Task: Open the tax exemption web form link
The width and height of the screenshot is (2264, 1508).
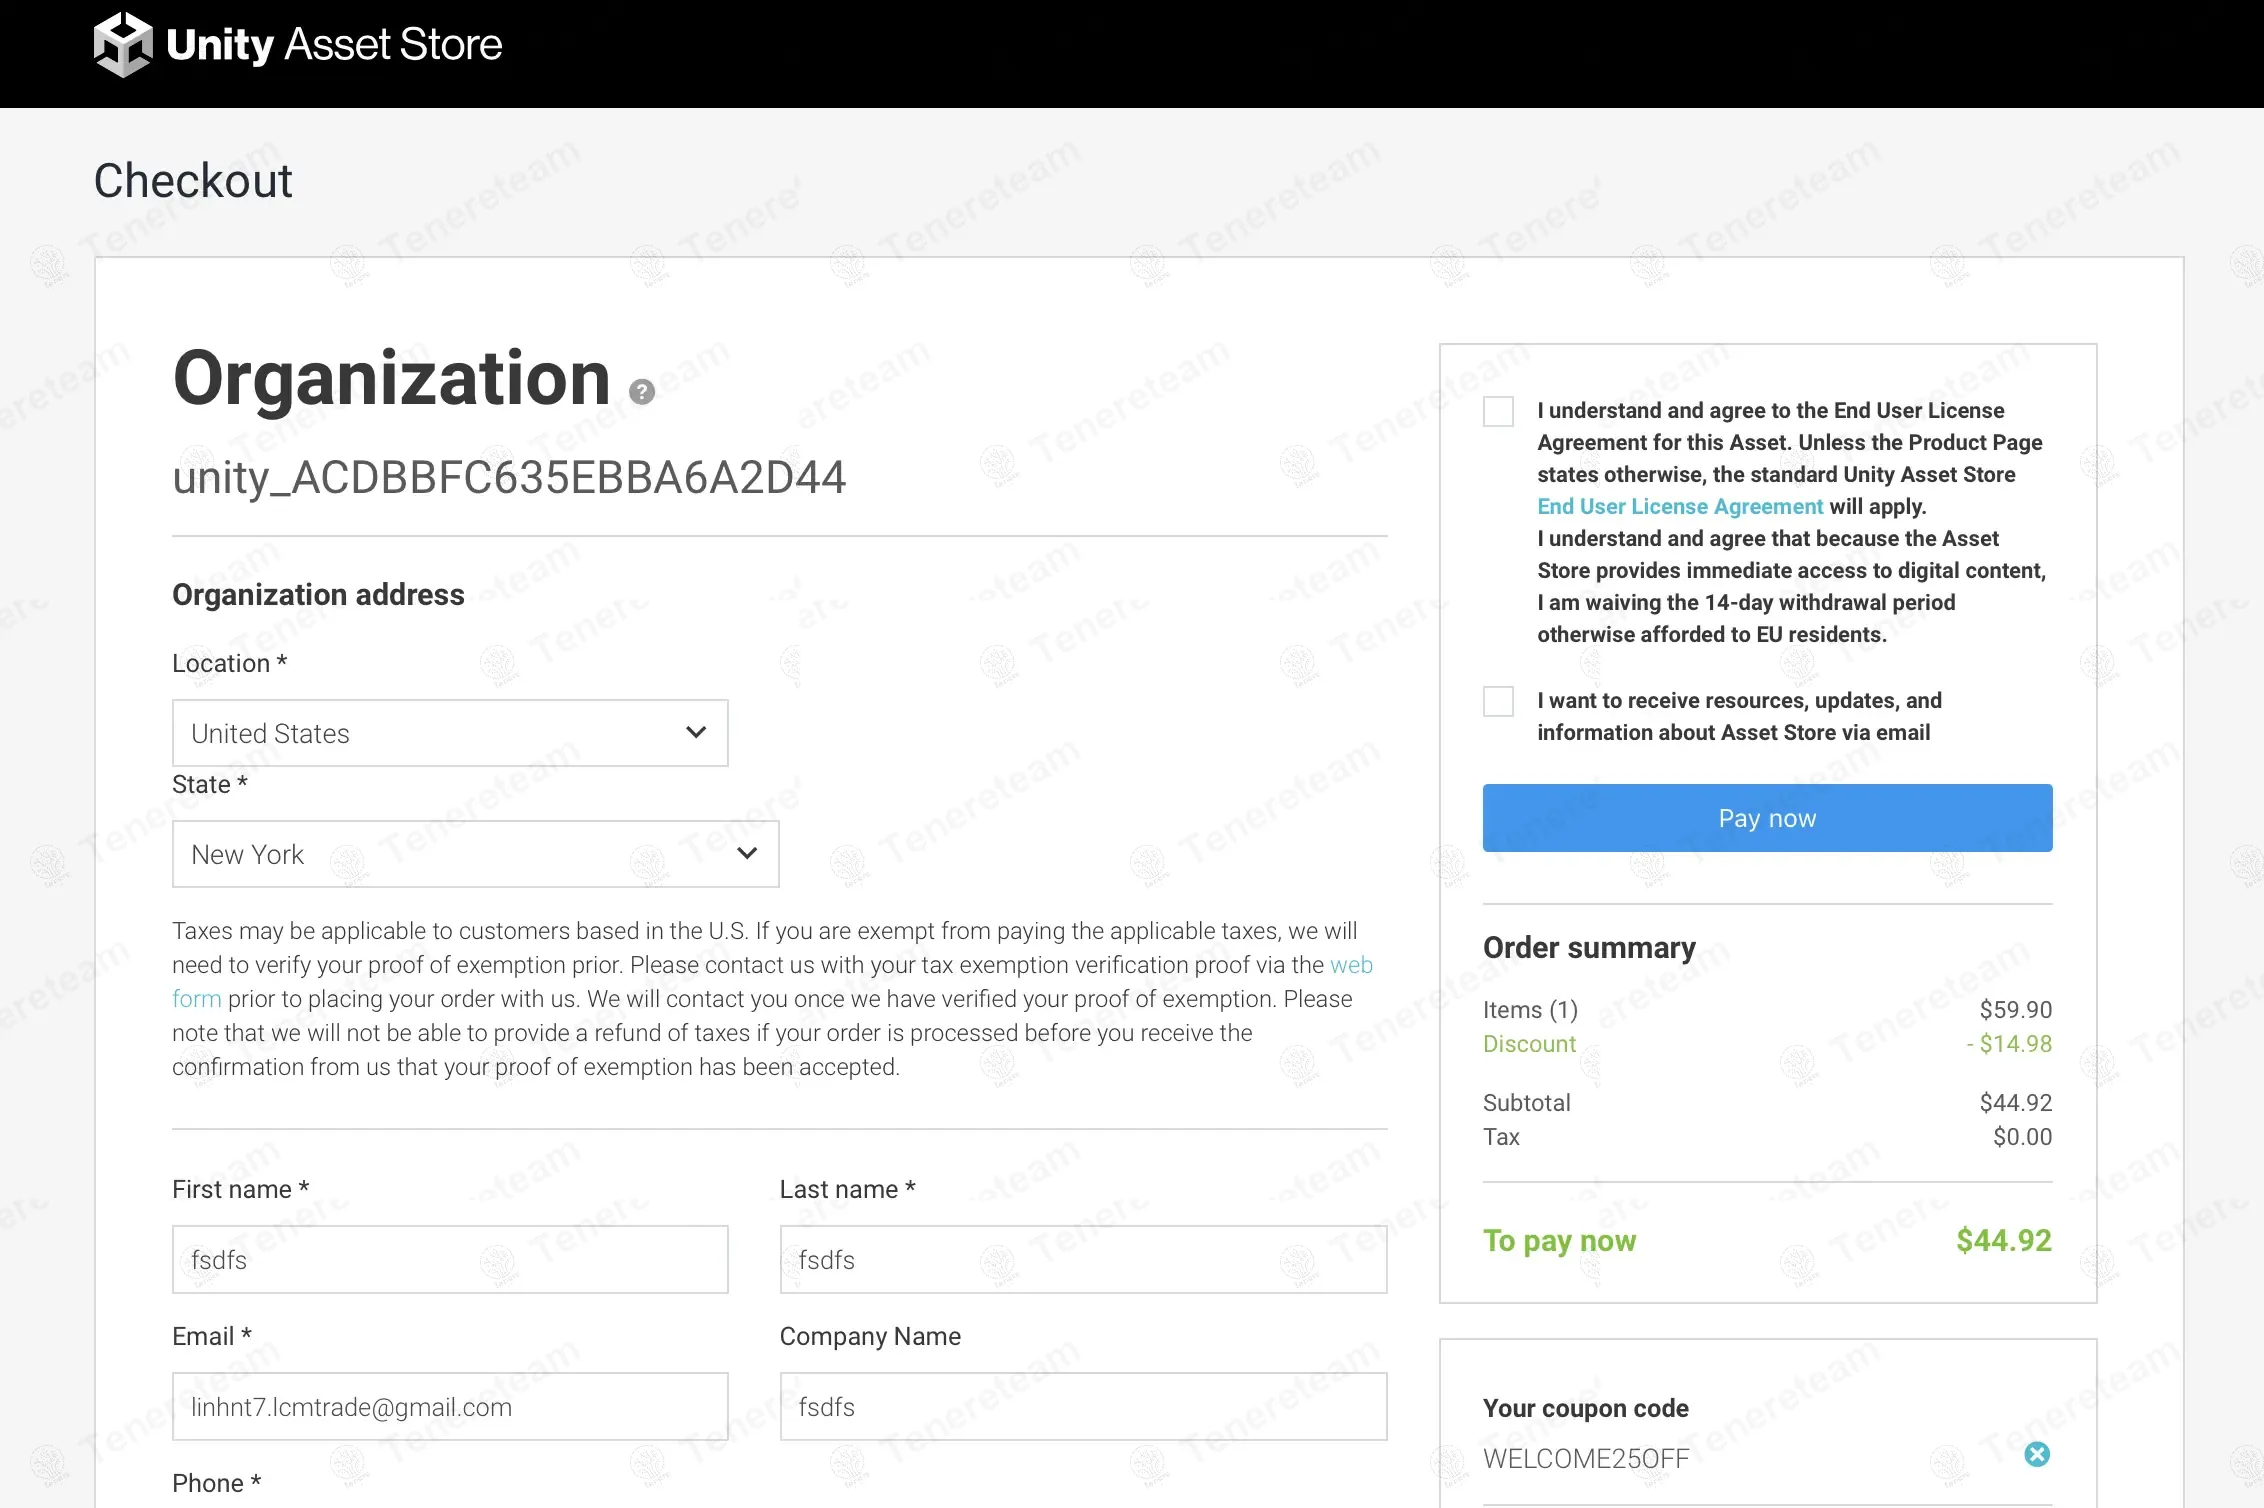Action: point(1350,965)
